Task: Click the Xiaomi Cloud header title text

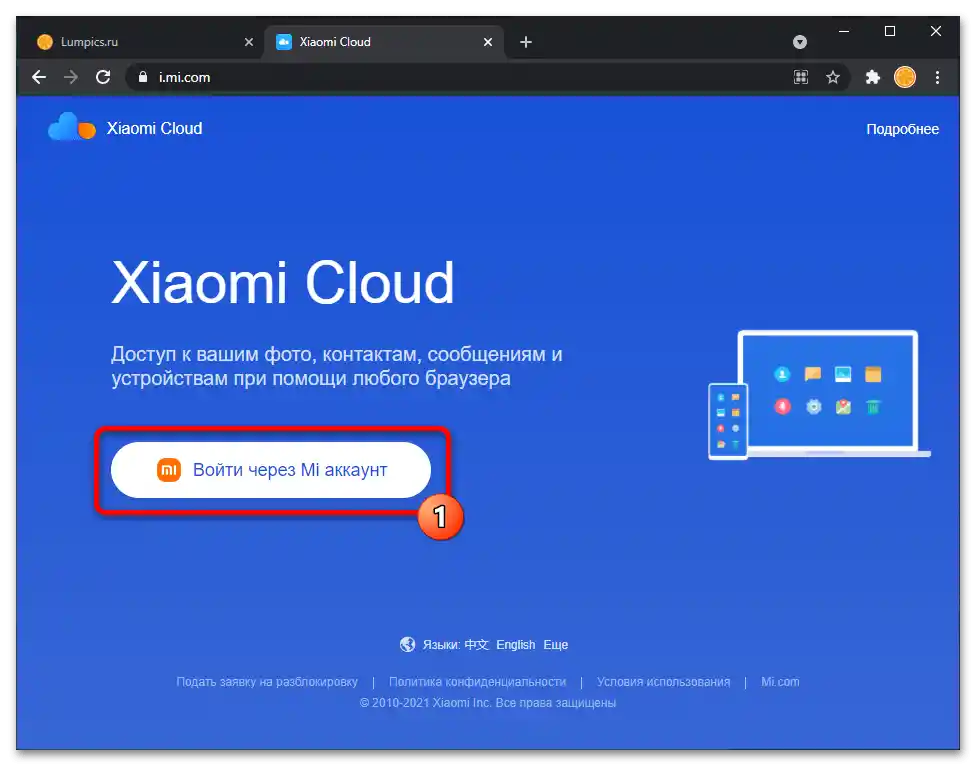Action: pyautogui.click(x=154, y=128)
